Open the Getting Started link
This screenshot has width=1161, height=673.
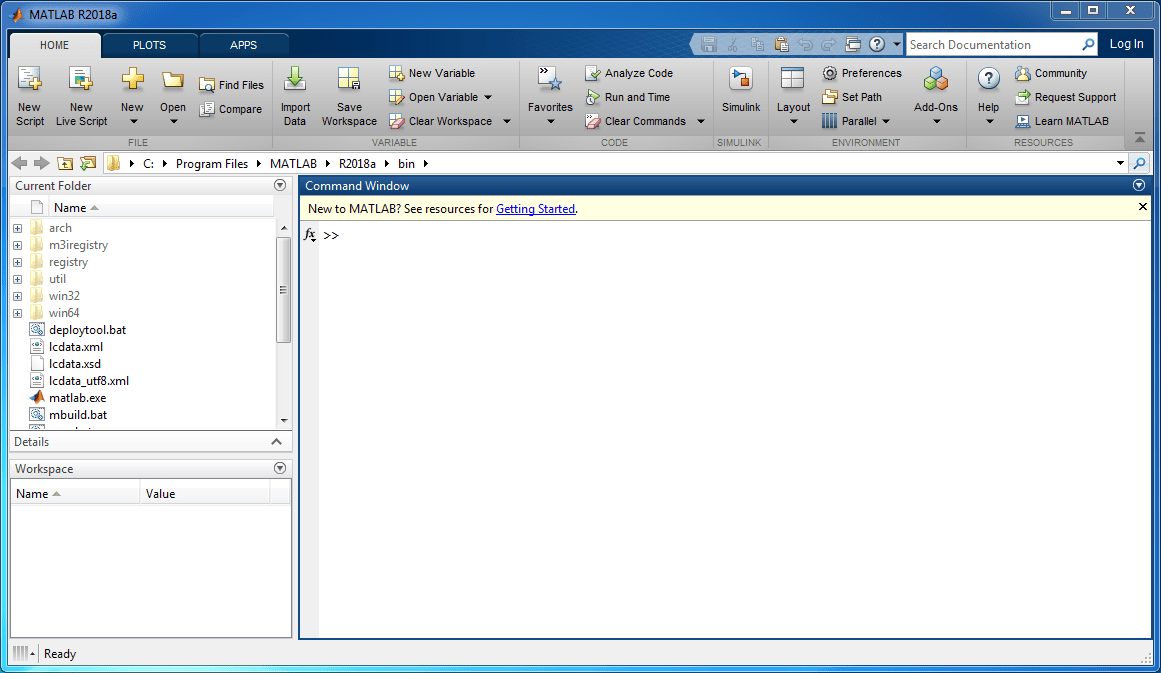pos(535,209)
